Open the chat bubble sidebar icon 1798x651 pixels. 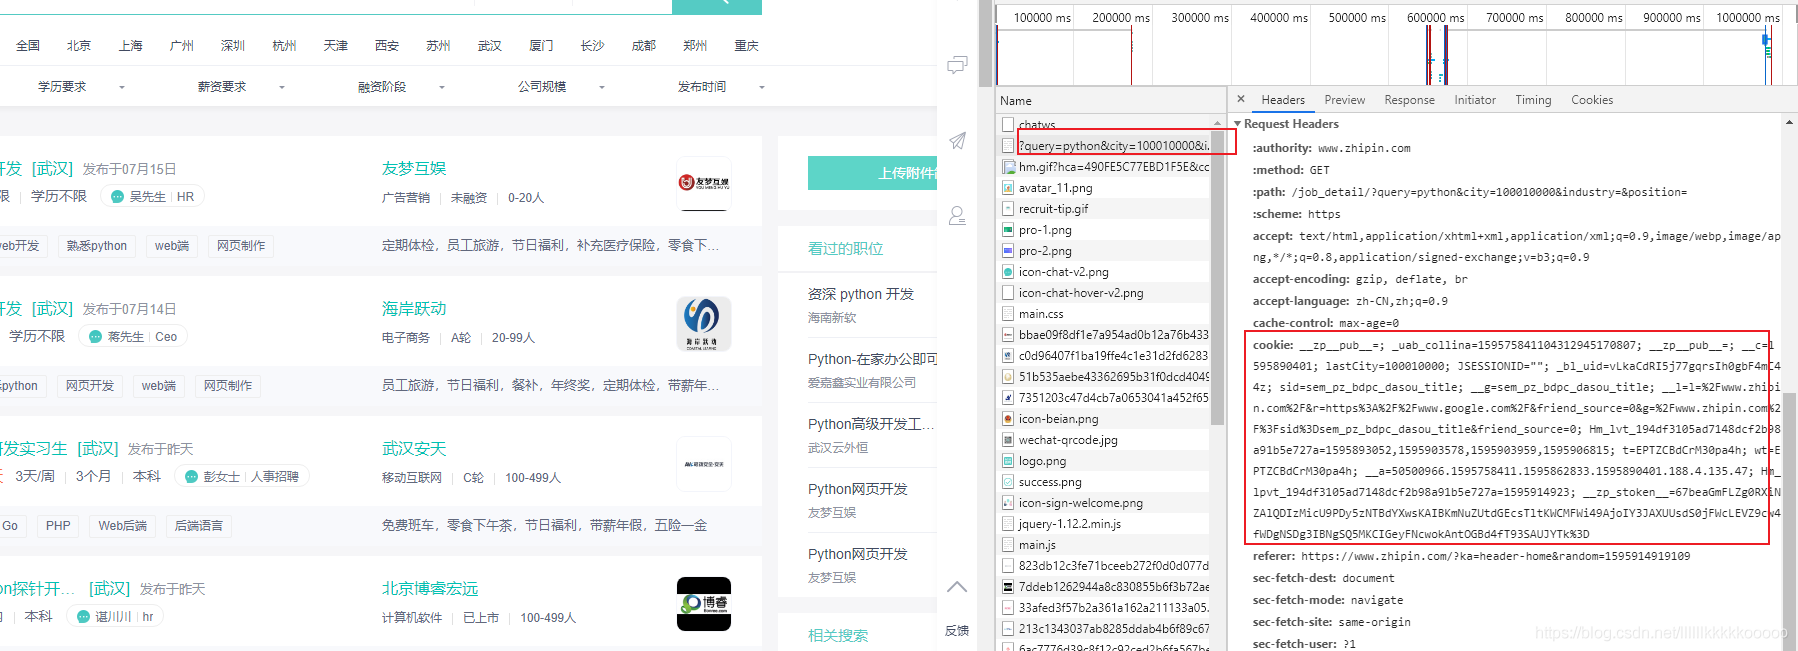[x=957, y=65]
